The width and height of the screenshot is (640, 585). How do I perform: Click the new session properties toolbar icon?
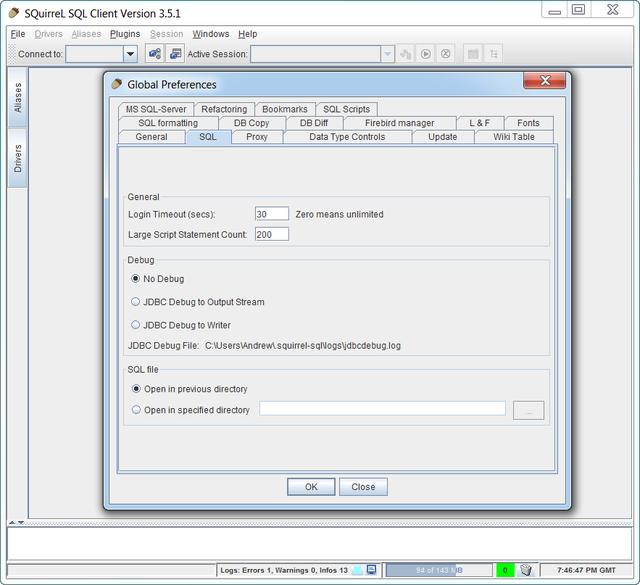175,54
